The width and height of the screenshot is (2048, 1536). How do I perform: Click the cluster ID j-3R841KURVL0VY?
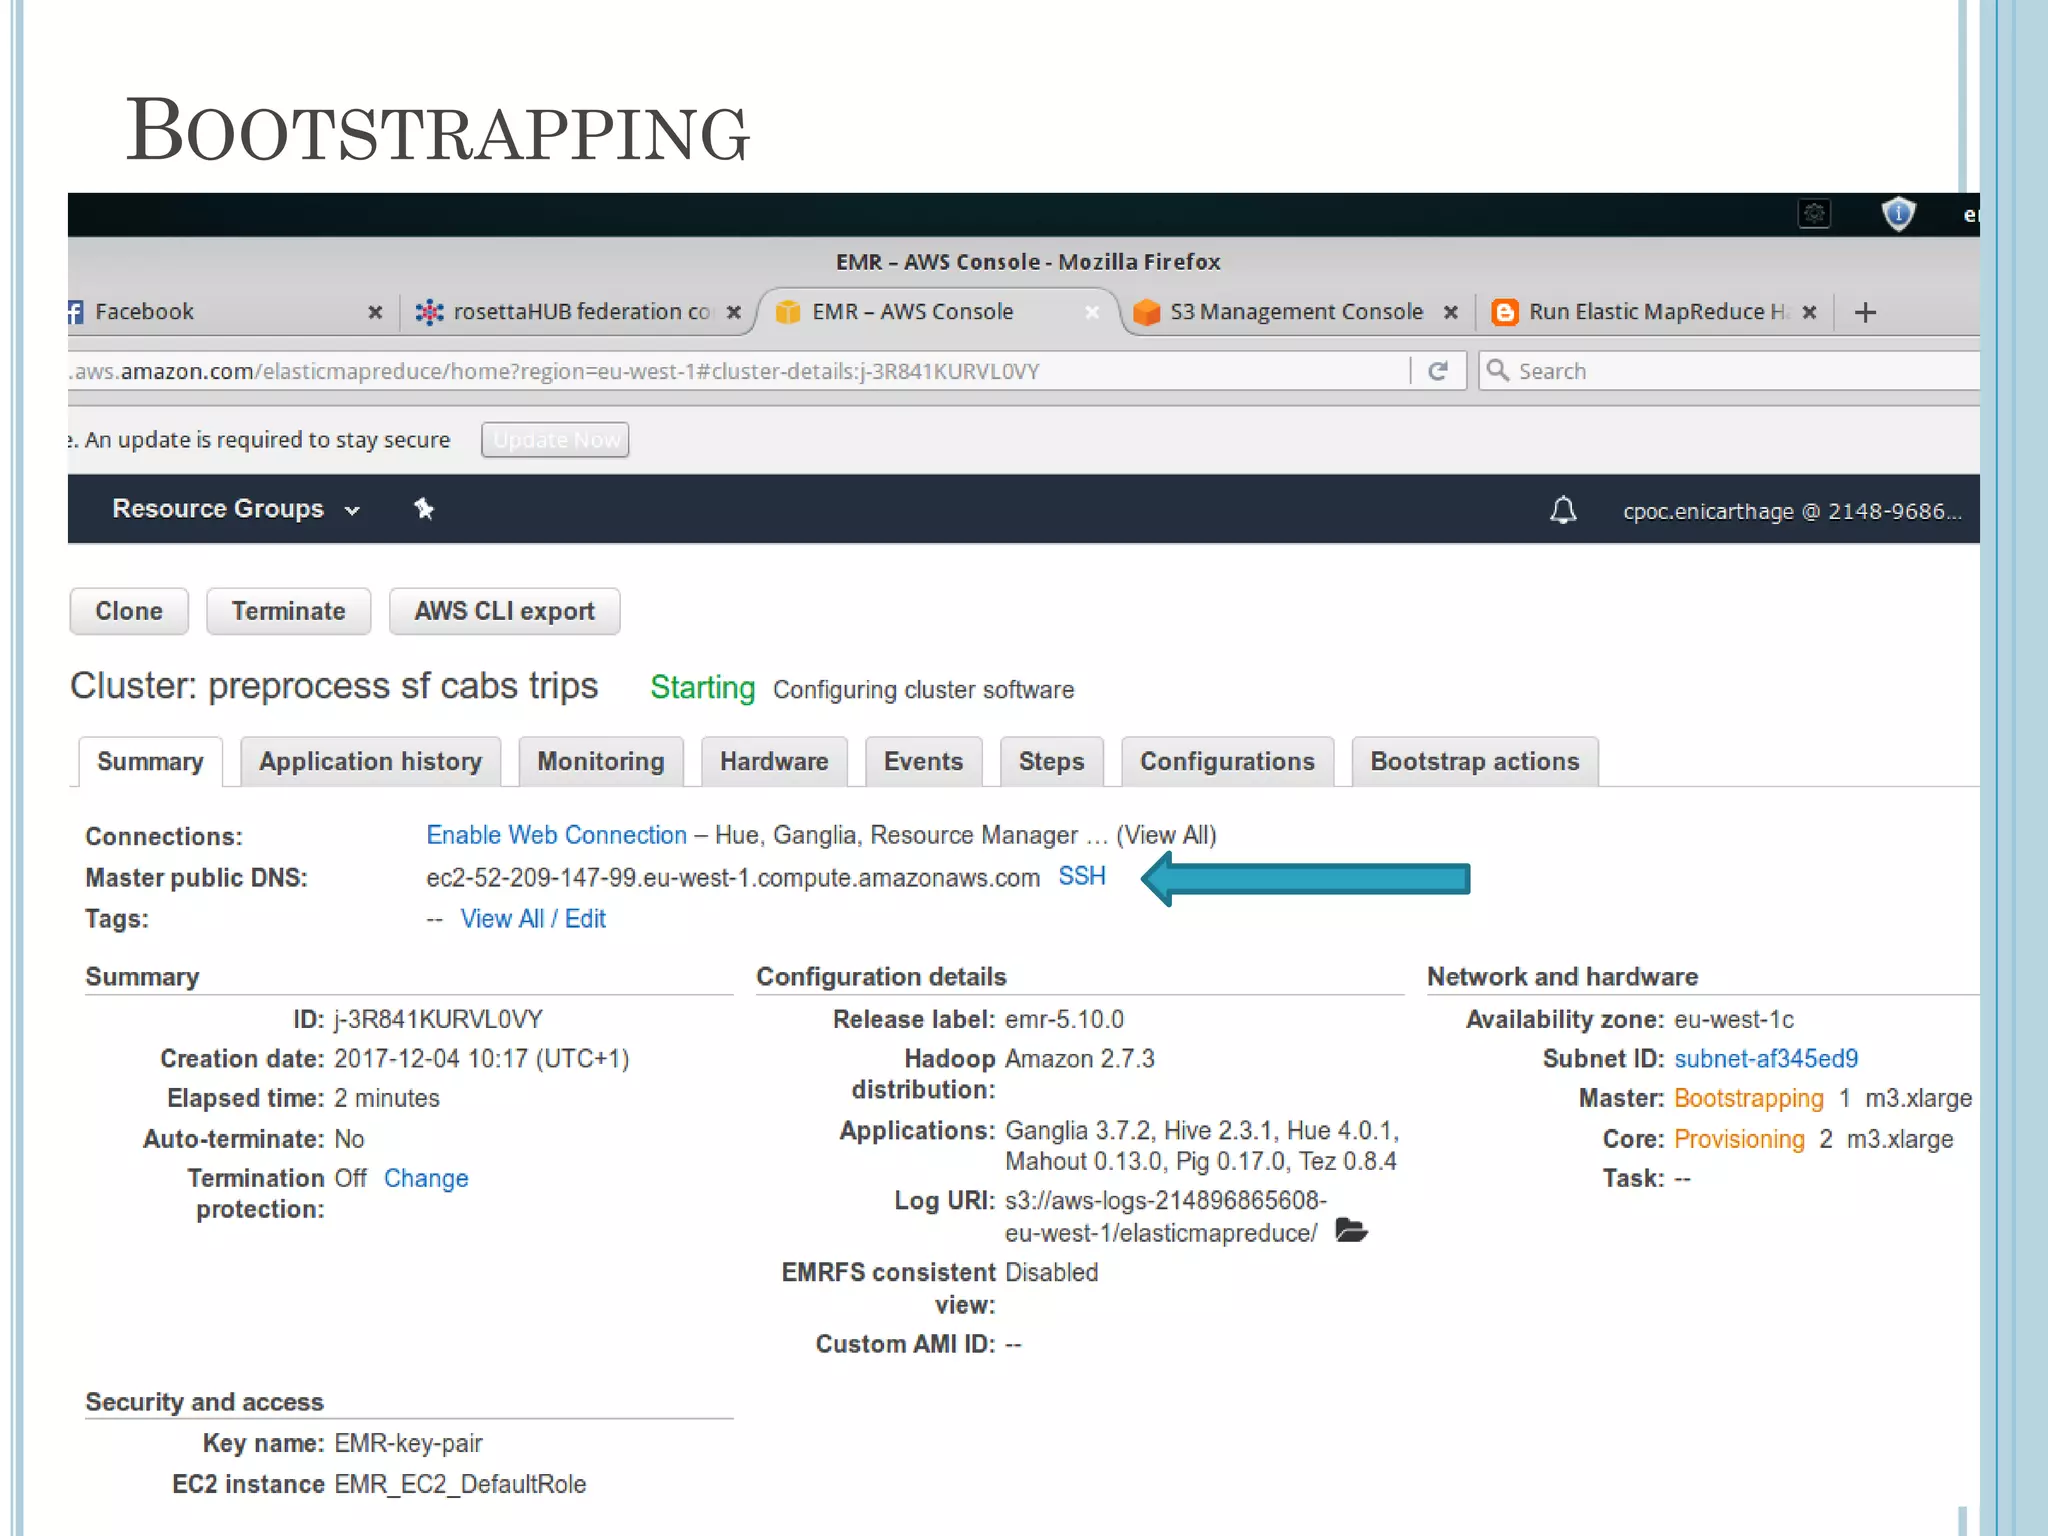[438, 1019]
